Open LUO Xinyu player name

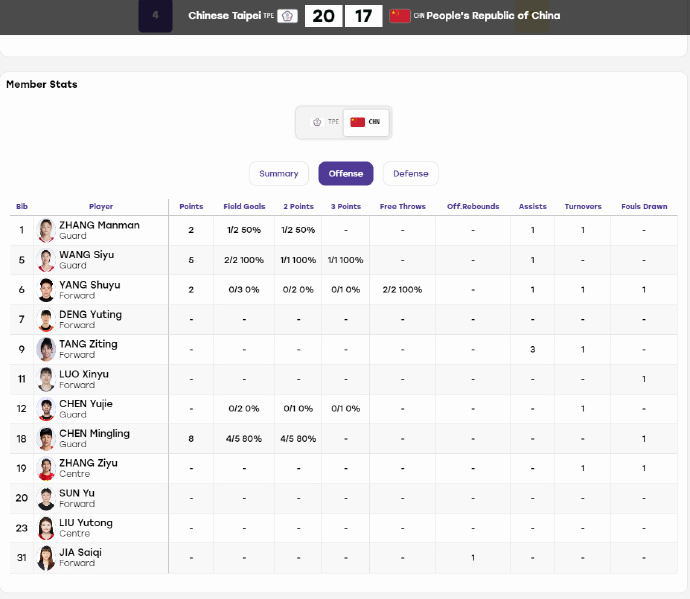pyautogui.click(x=84, y=374)
